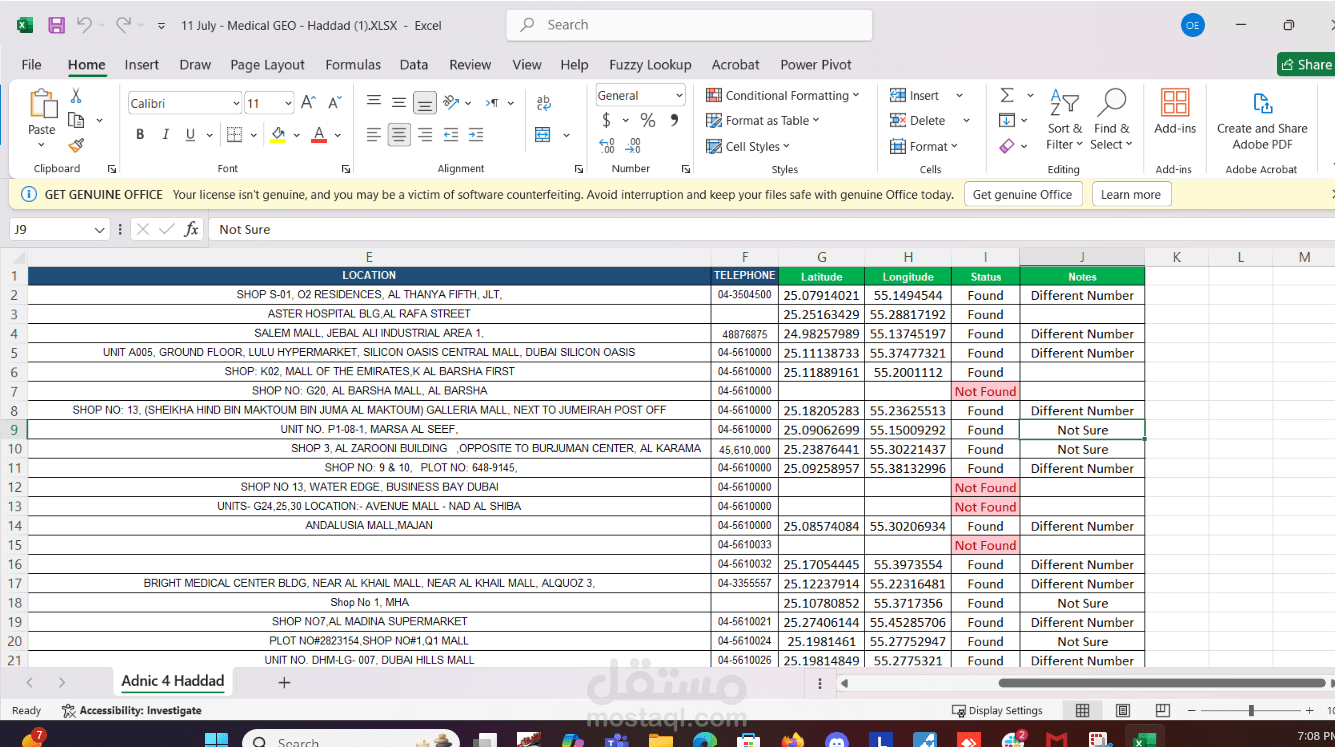This screenshot has width=1335, height=747.
Task: Add a new sheet with plus button
Action: (x=284, y=683)
